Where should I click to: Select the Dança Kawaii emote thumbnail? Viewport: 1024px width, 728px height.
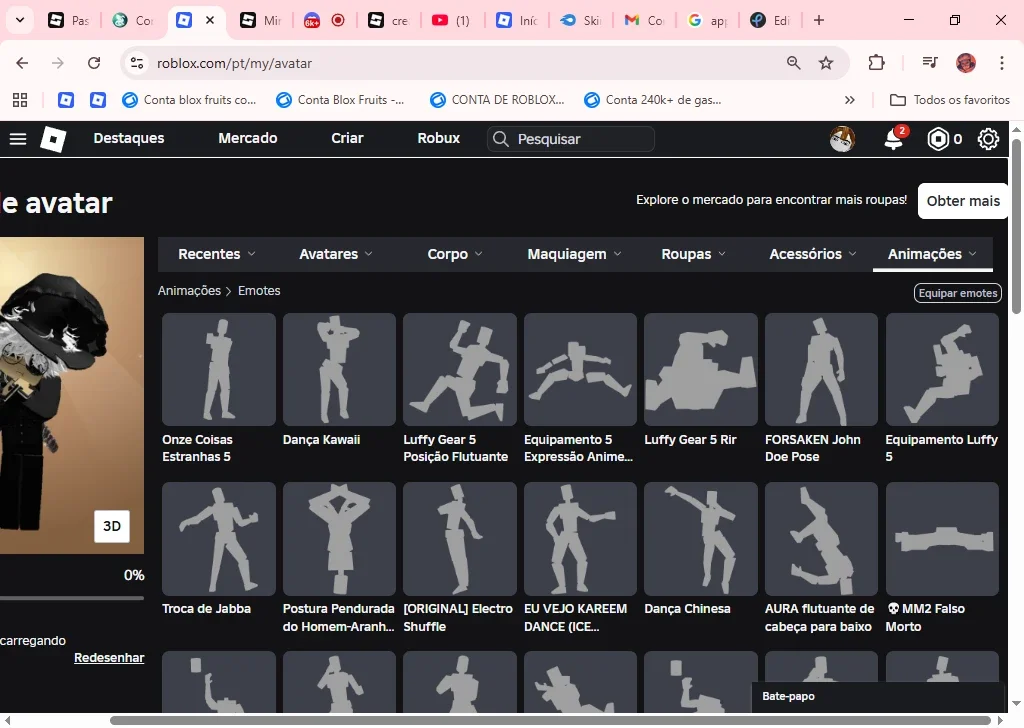(339, 370)
